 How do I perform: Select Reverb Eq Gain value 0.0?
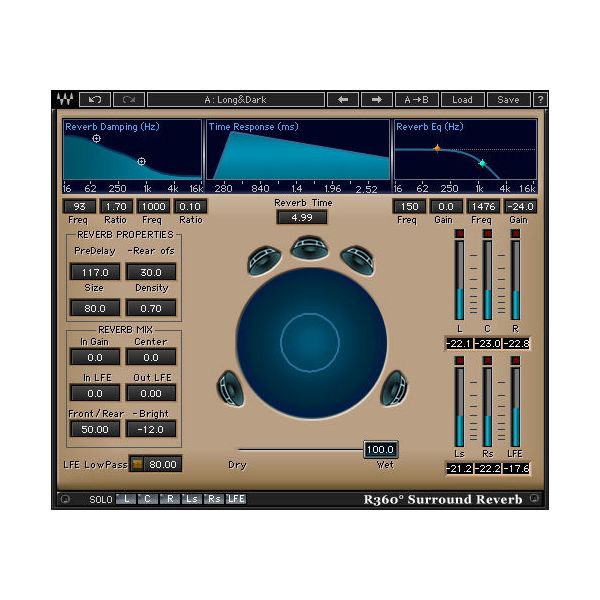446,206
